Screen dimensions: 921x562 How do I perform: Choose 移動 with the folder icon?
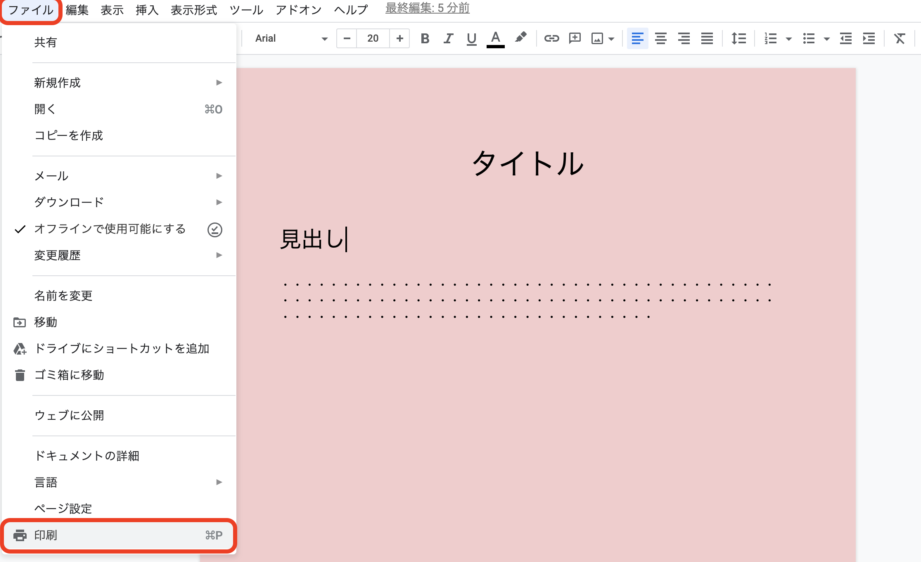(x=119, y=322)
